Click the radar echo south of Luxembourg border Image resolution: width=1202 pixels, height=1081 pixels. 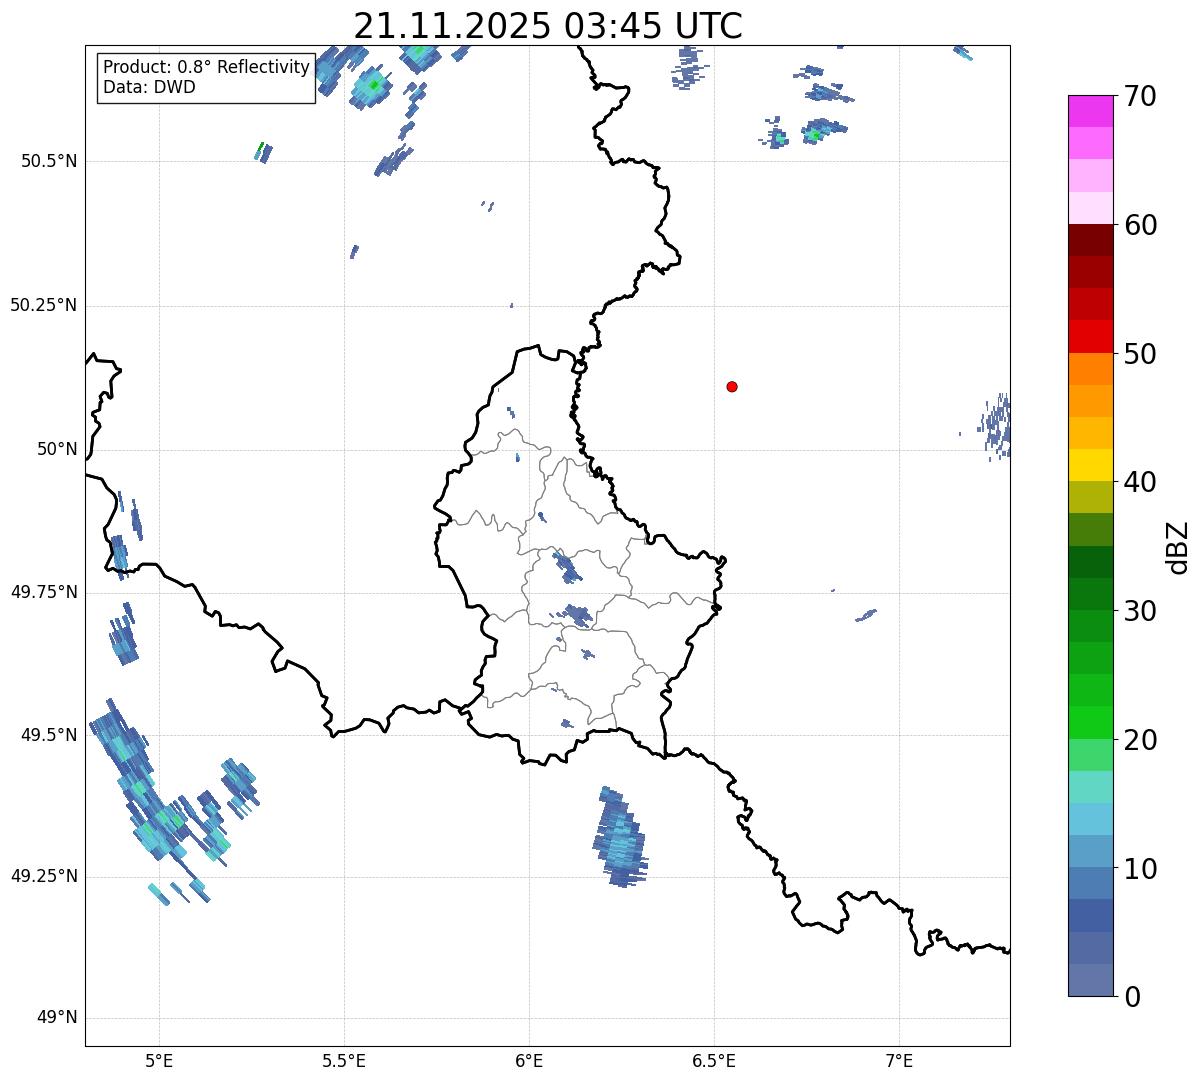622,837
